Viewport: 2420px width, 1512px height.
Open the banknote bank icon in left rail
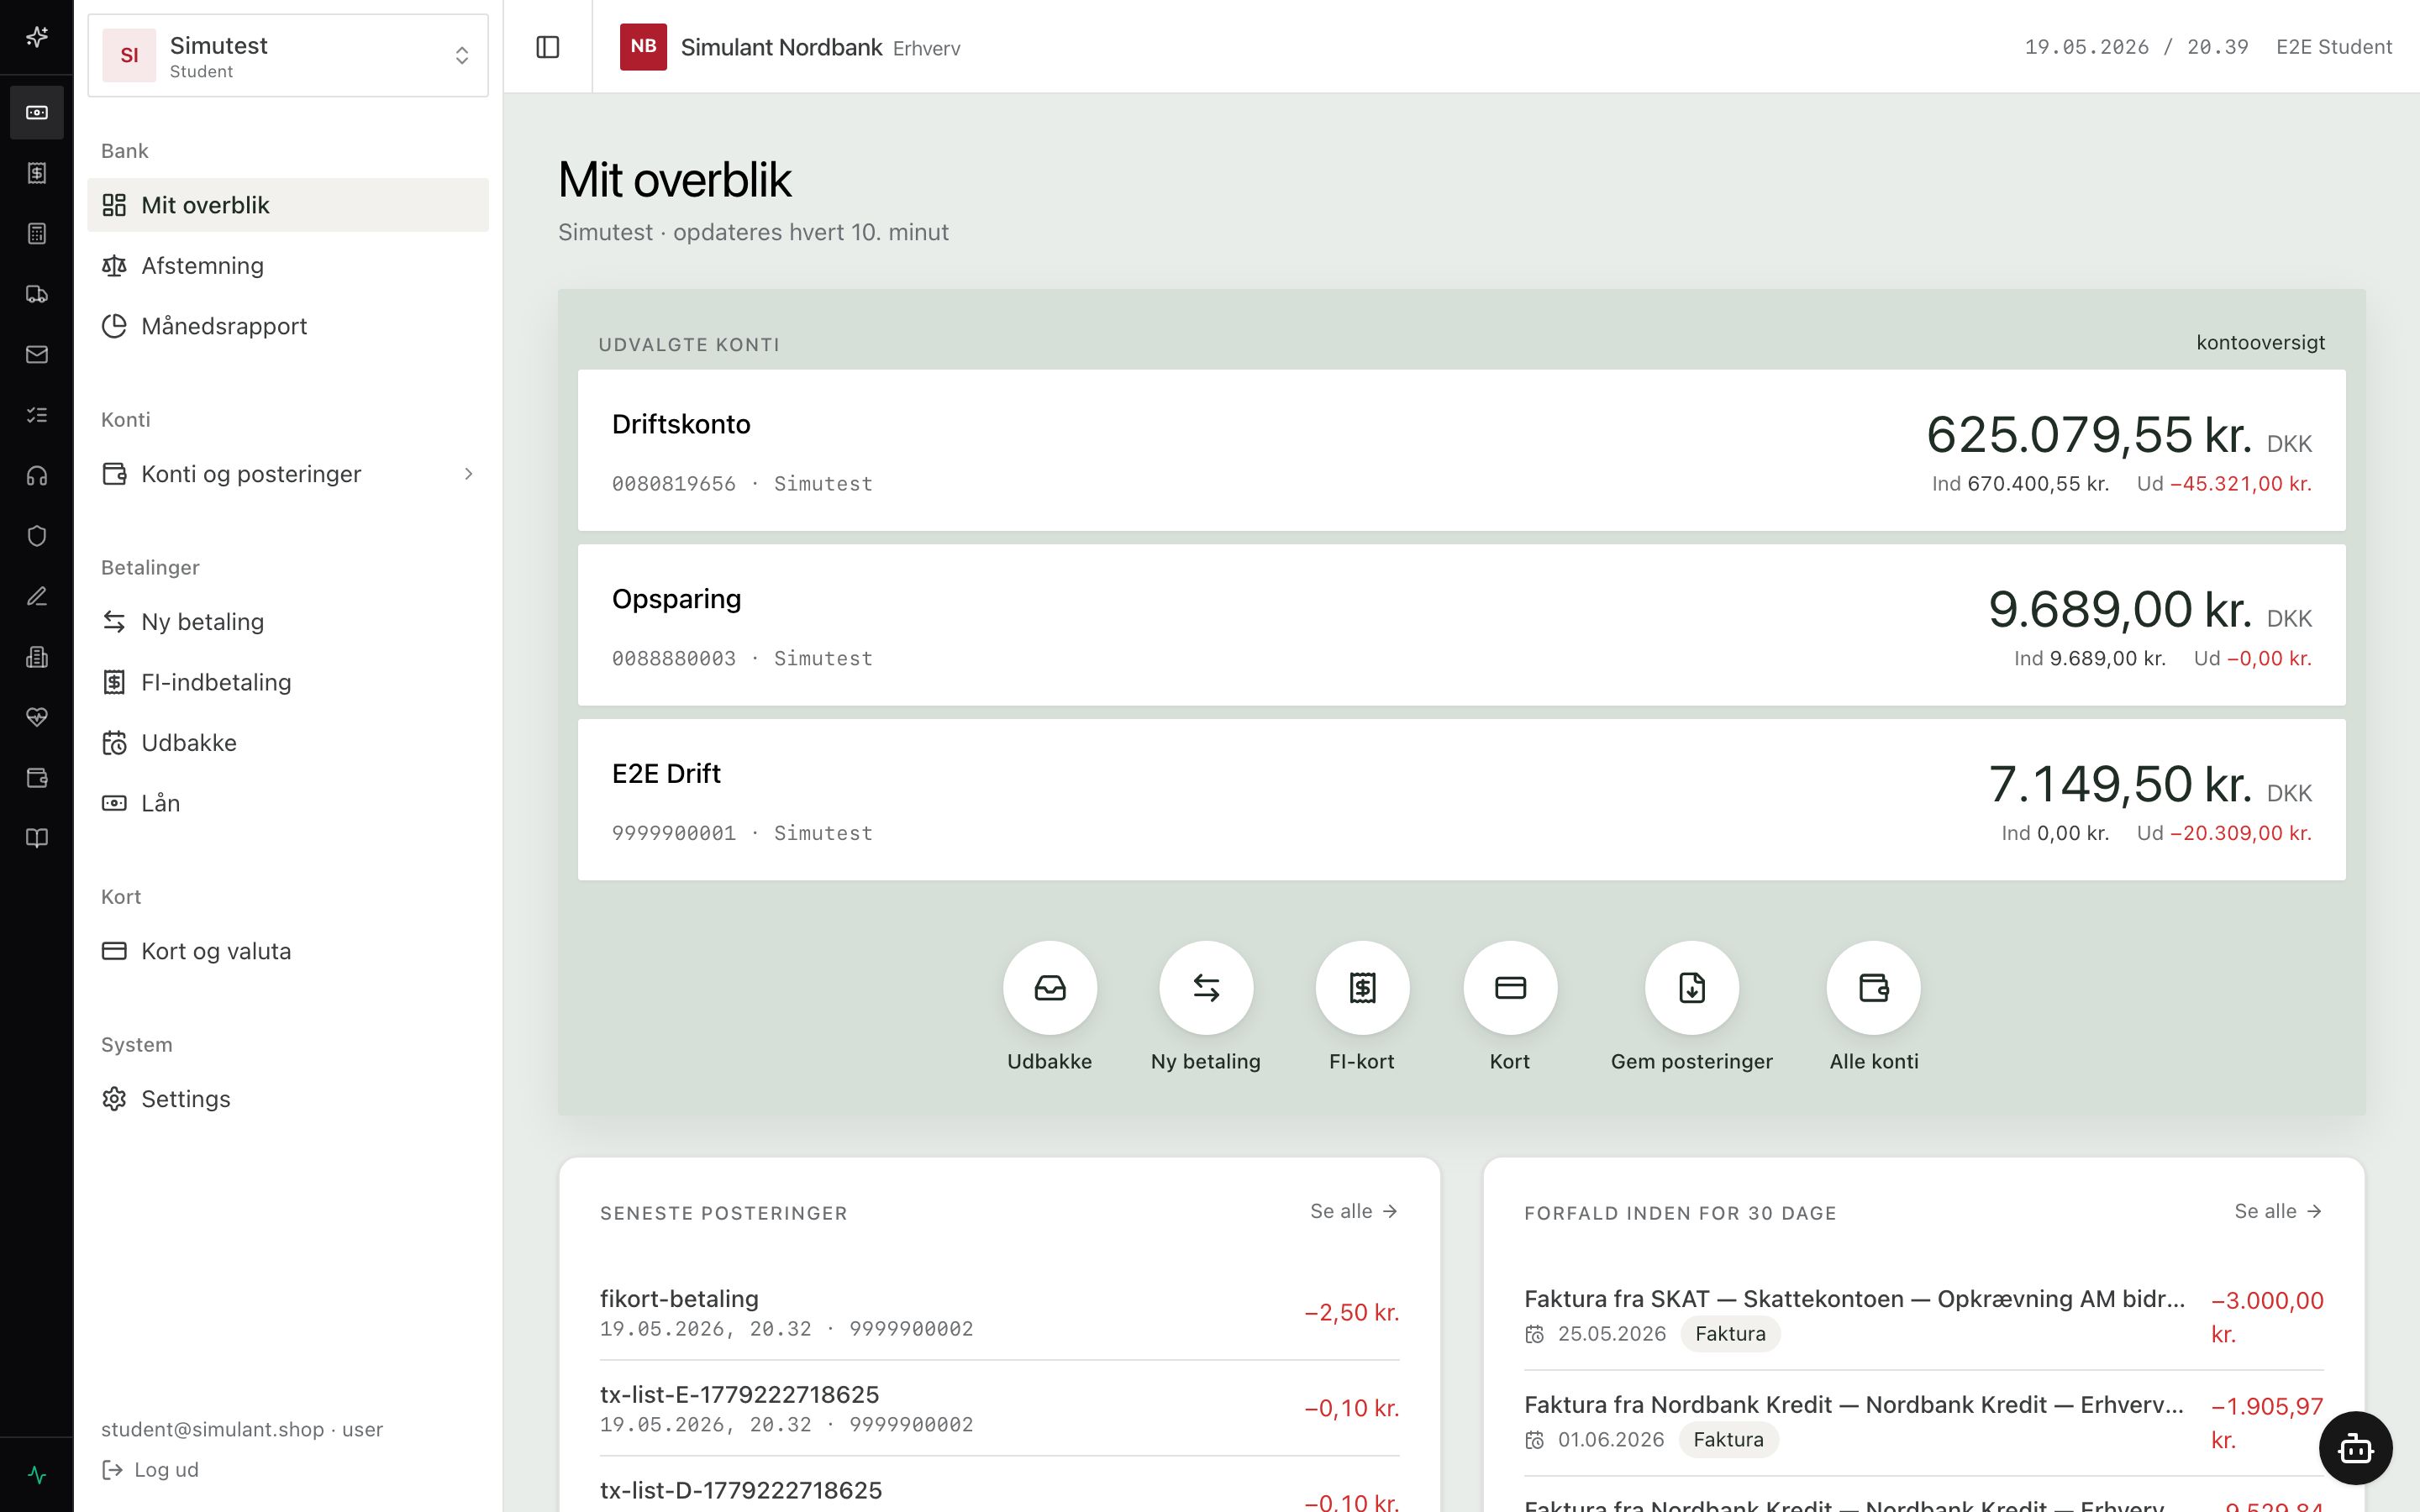coord(37,112)
